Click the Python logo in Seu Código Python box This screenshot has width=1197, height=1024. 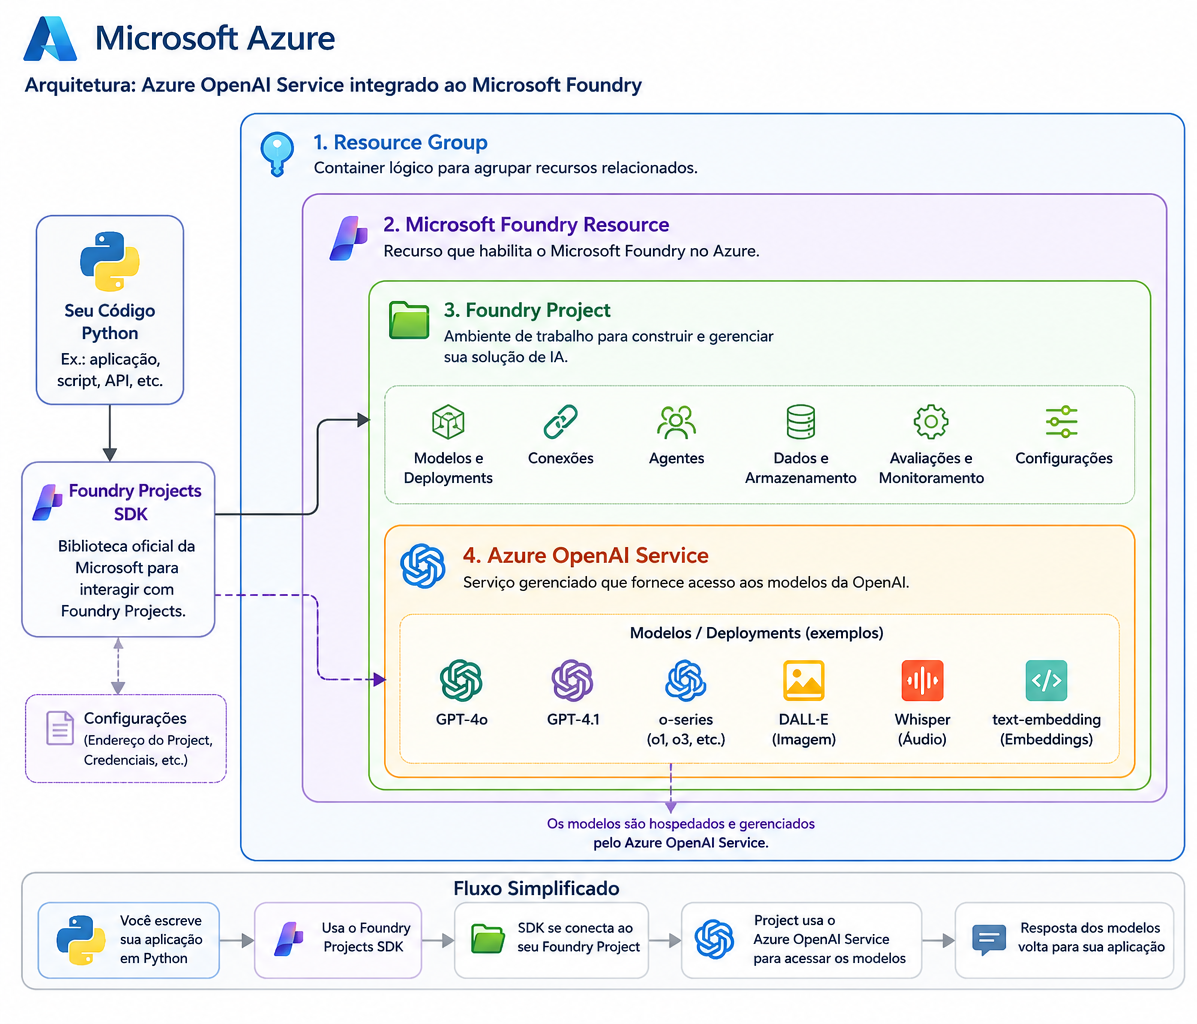pyautogui.click(x=110, y=261)
